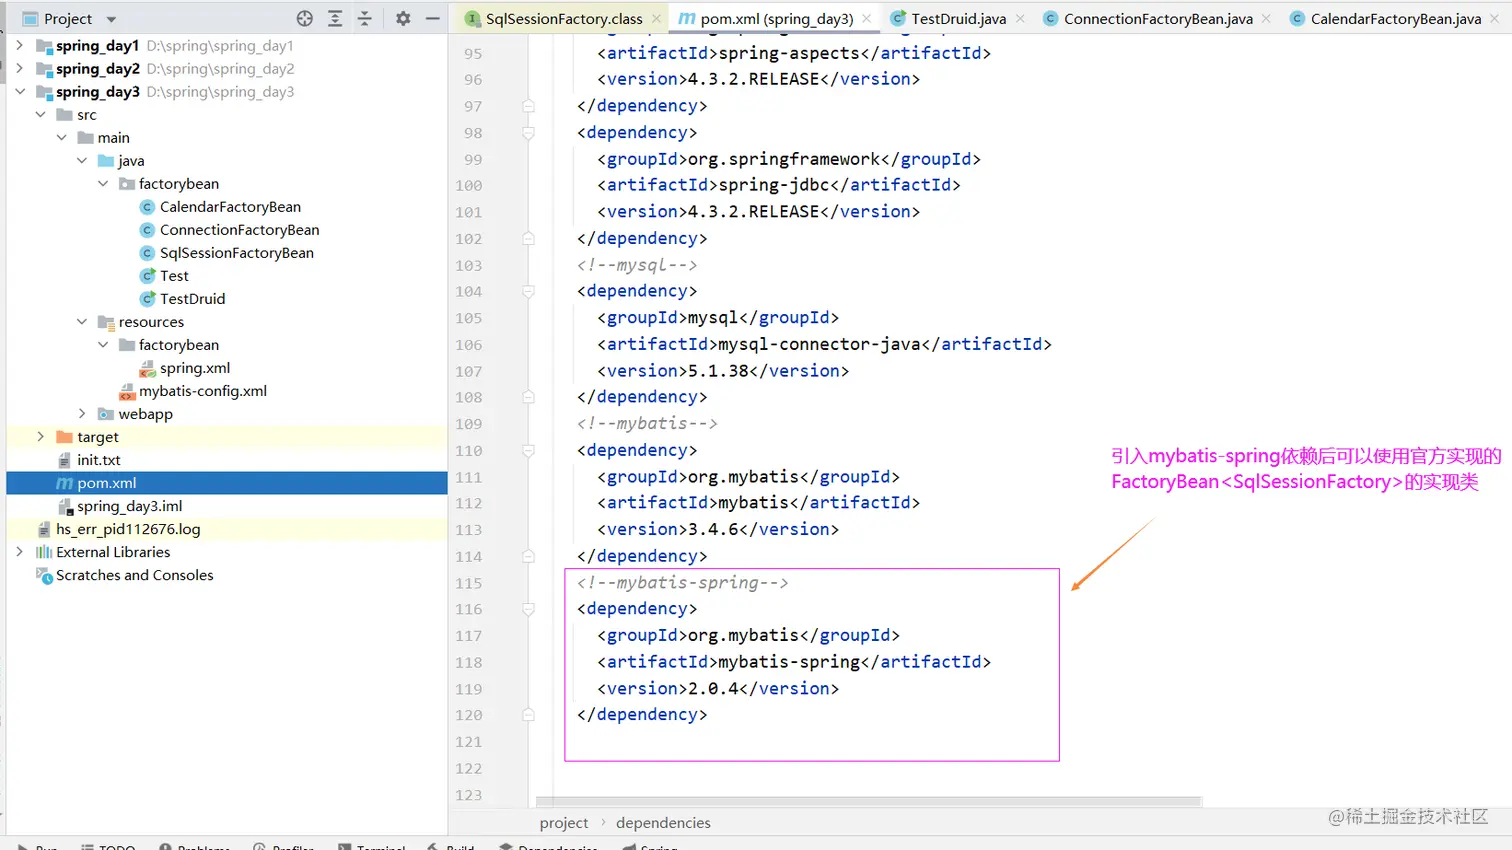Expand the webapp folder
Screen dimensions: 1512x850
click(x=82, y=413)
